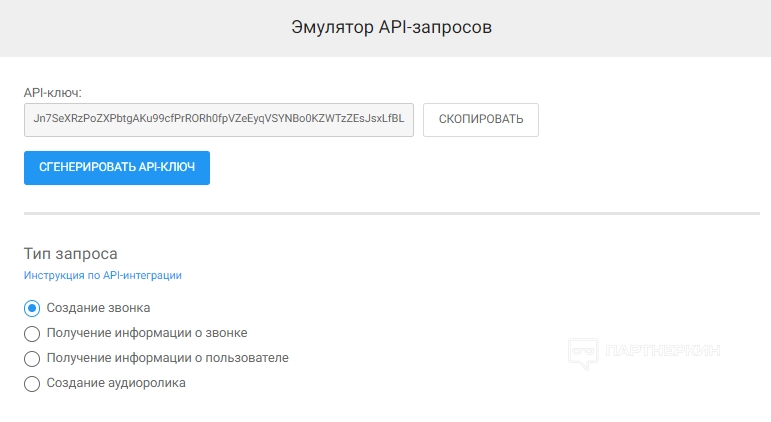Choose the Получение информации о звонке radio button
This screenshot has width=771, height=422.
pyautogui.click(x=31, y=333)
